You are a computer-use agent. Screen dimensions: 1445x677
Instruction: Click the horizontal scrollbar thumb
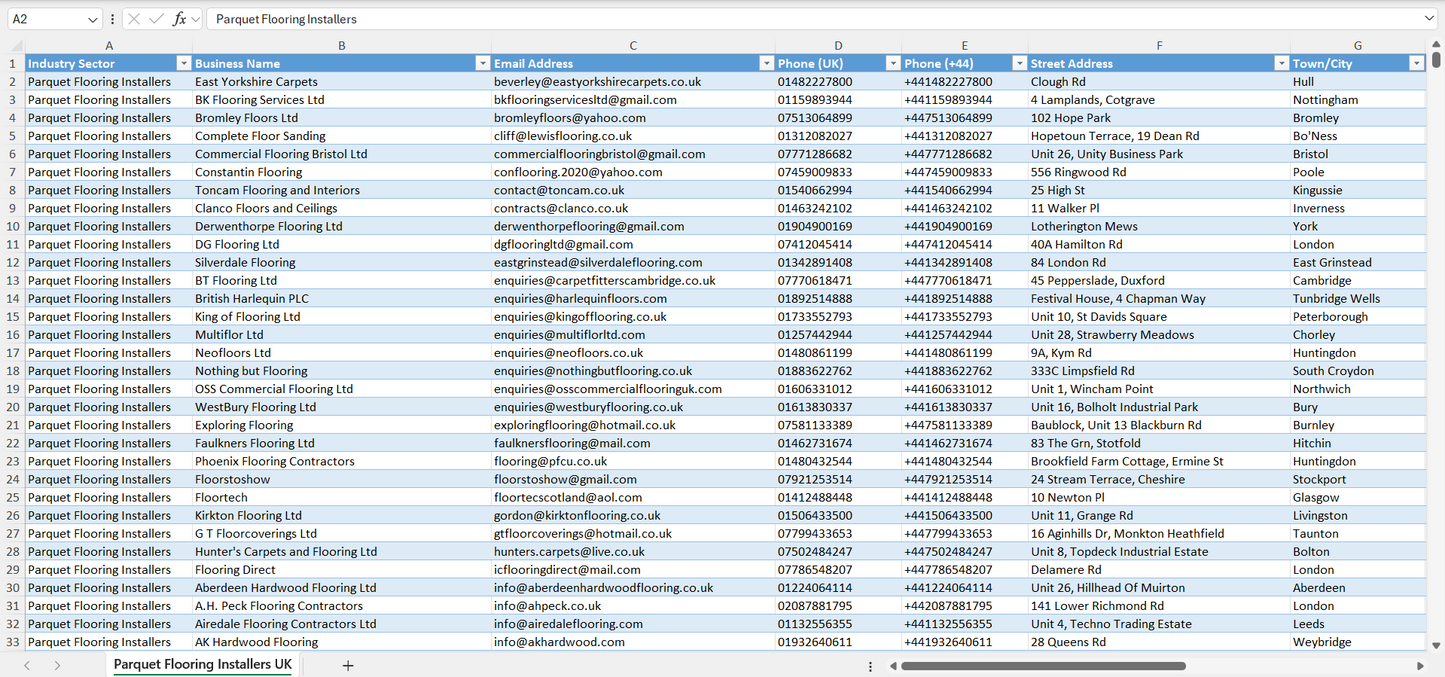[1044, 665]
